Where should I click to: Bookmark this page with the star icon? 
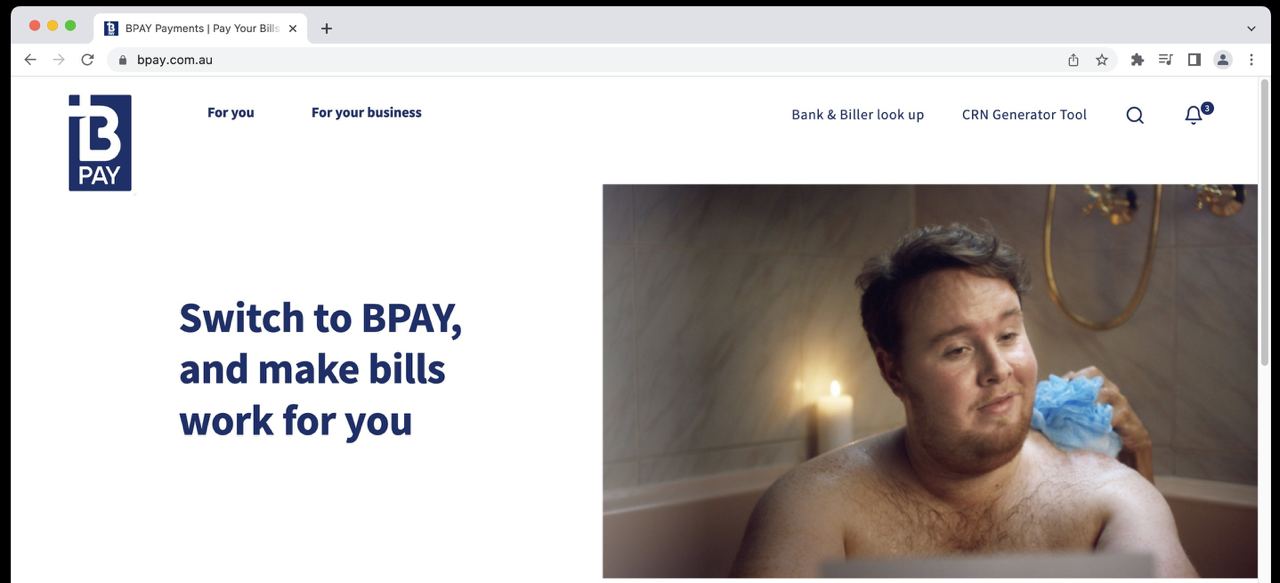pyautogui.click(x=1102, y=60)
